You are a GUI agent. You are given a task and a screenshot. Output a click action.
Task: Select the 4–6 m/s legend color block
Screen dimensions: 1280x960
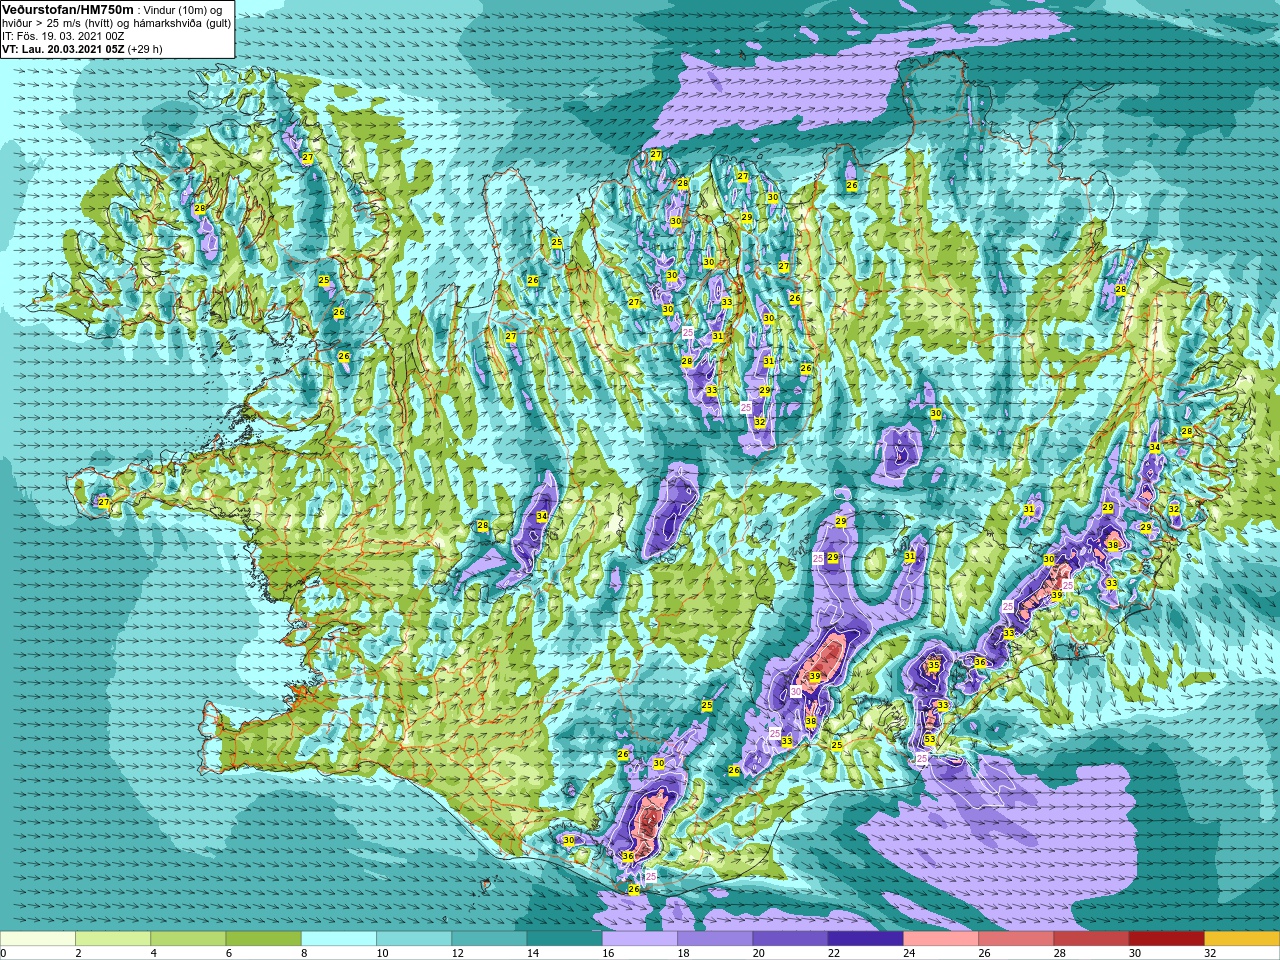point(188,939)
